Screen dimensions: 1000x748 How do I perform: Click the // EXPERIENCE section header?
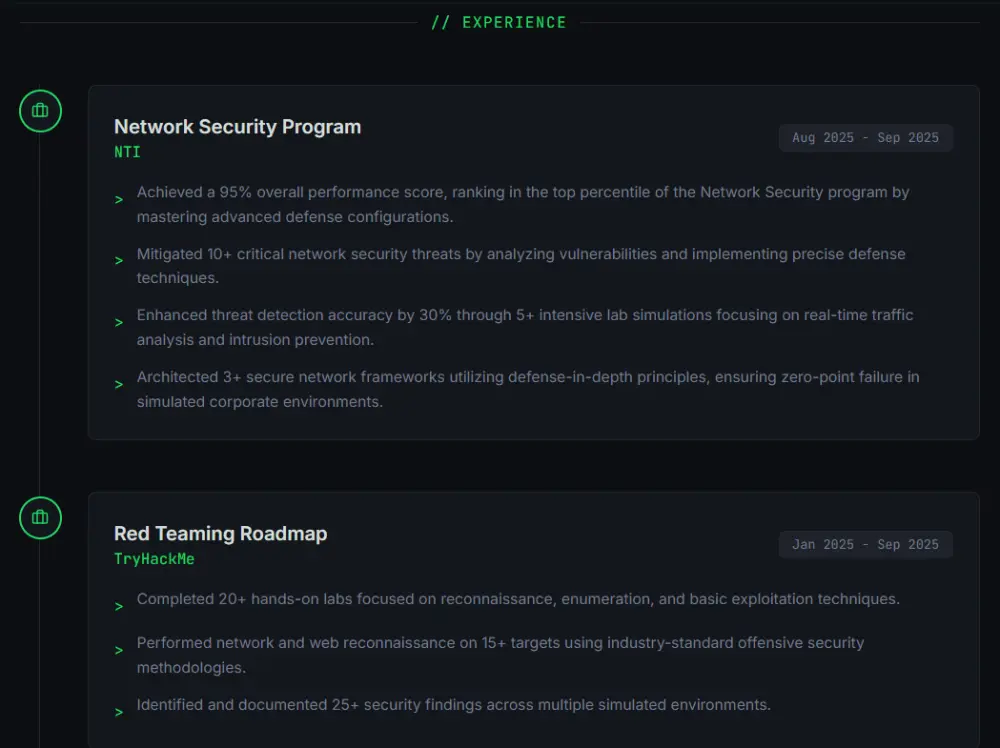click(x=499, y=22)
